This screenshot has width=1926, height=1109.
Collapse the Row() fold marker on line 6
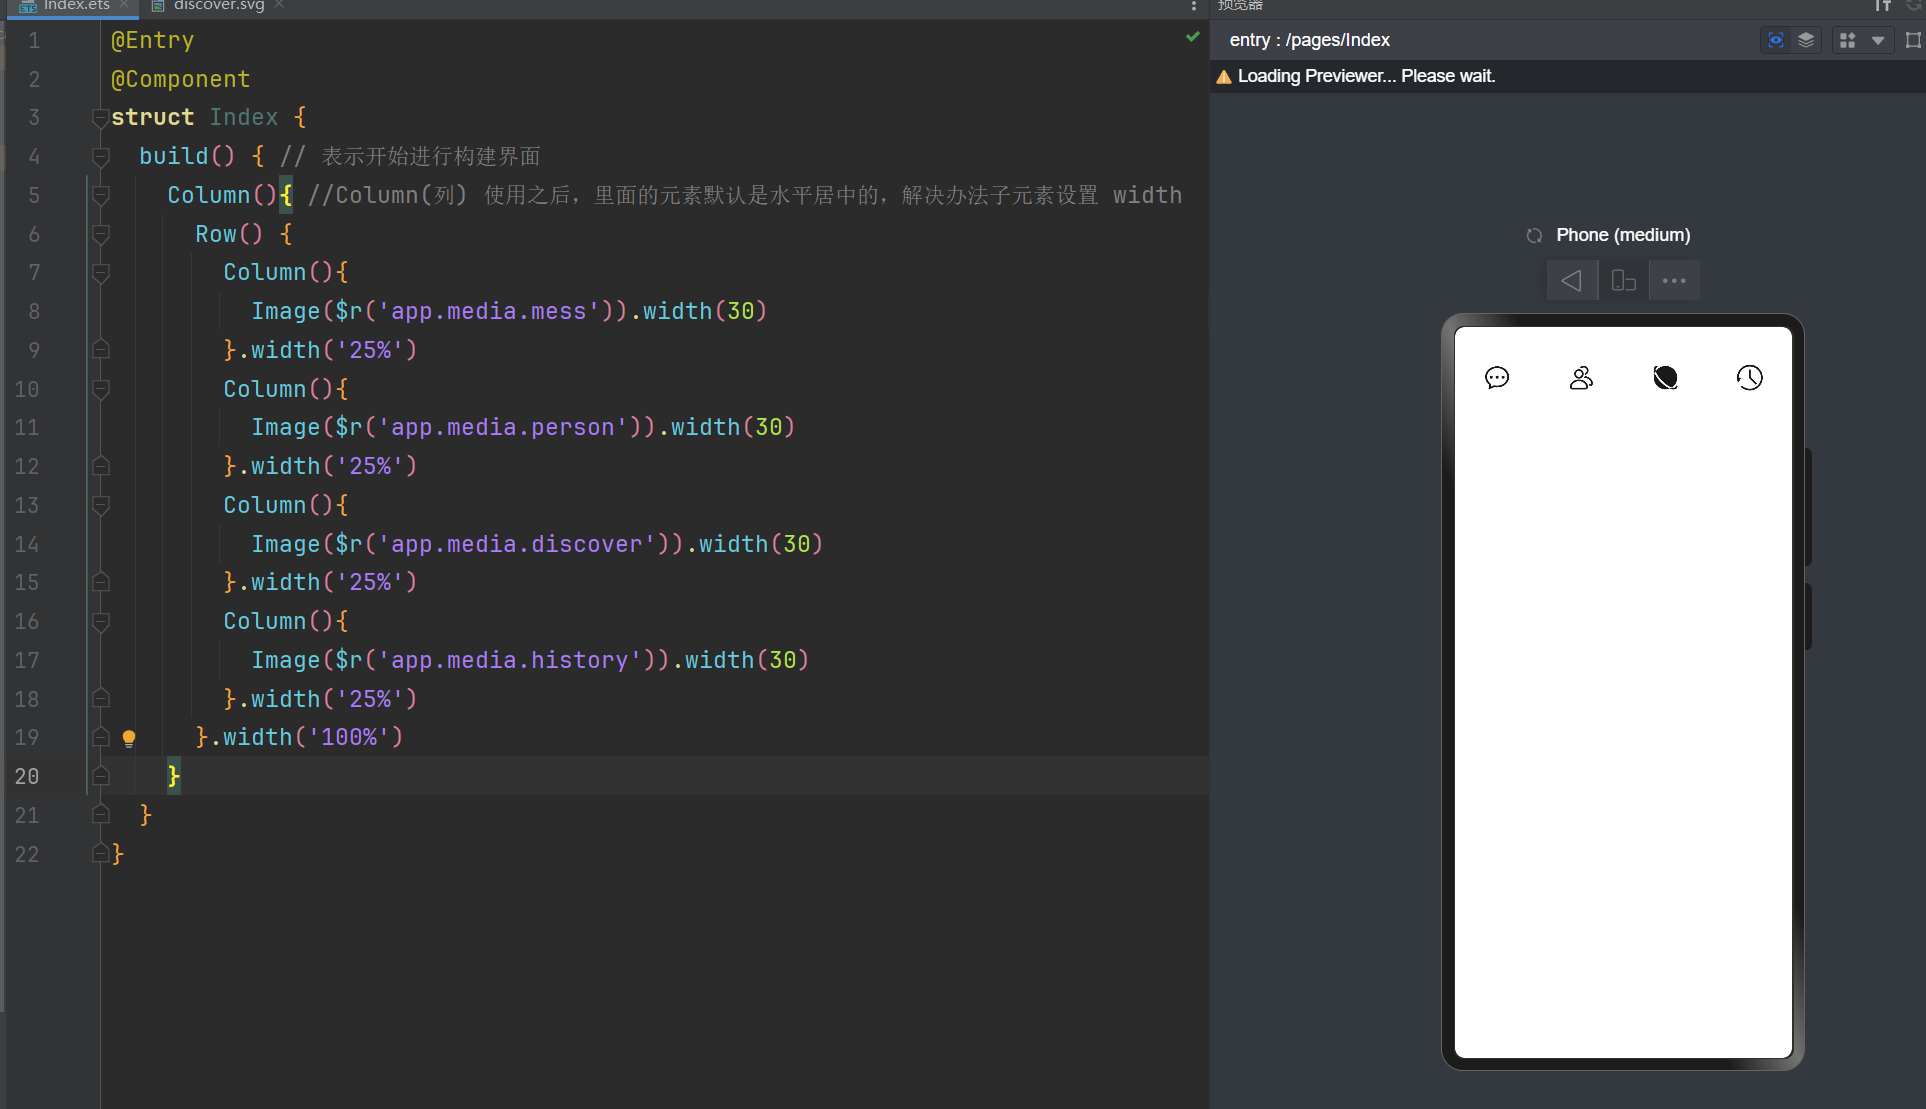coord(100,234)
